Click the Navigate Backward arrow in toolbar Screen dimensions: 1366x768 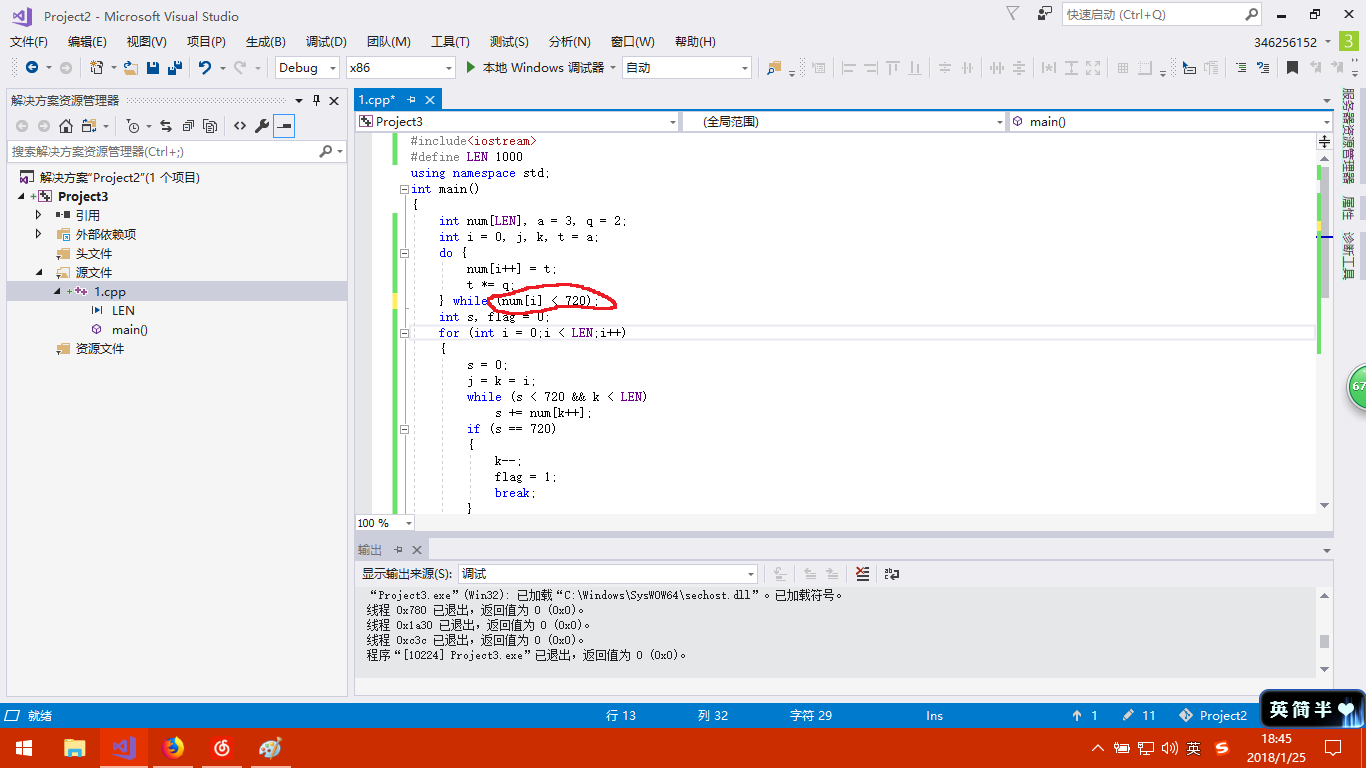coord(32,67)
